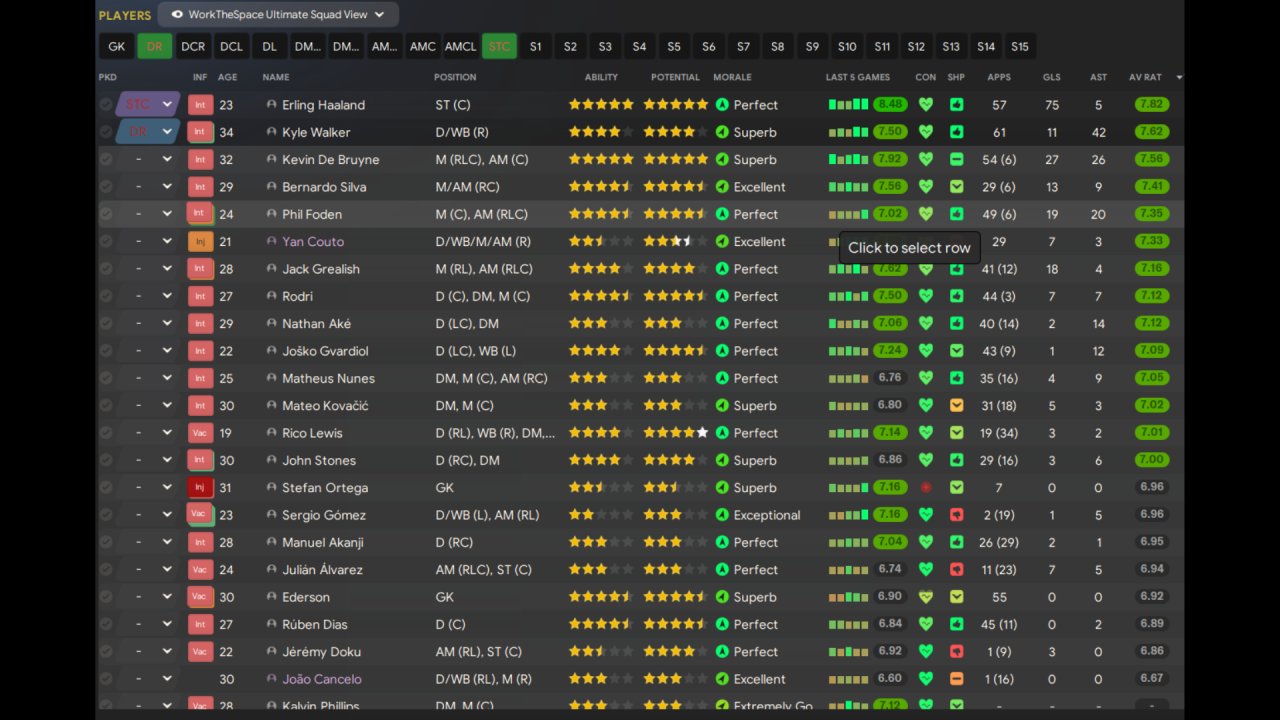The height and width of the screenshot is (720, 1280).
Task: Click the Int status badge for Erling Haaland
Action: click(200, 105)
